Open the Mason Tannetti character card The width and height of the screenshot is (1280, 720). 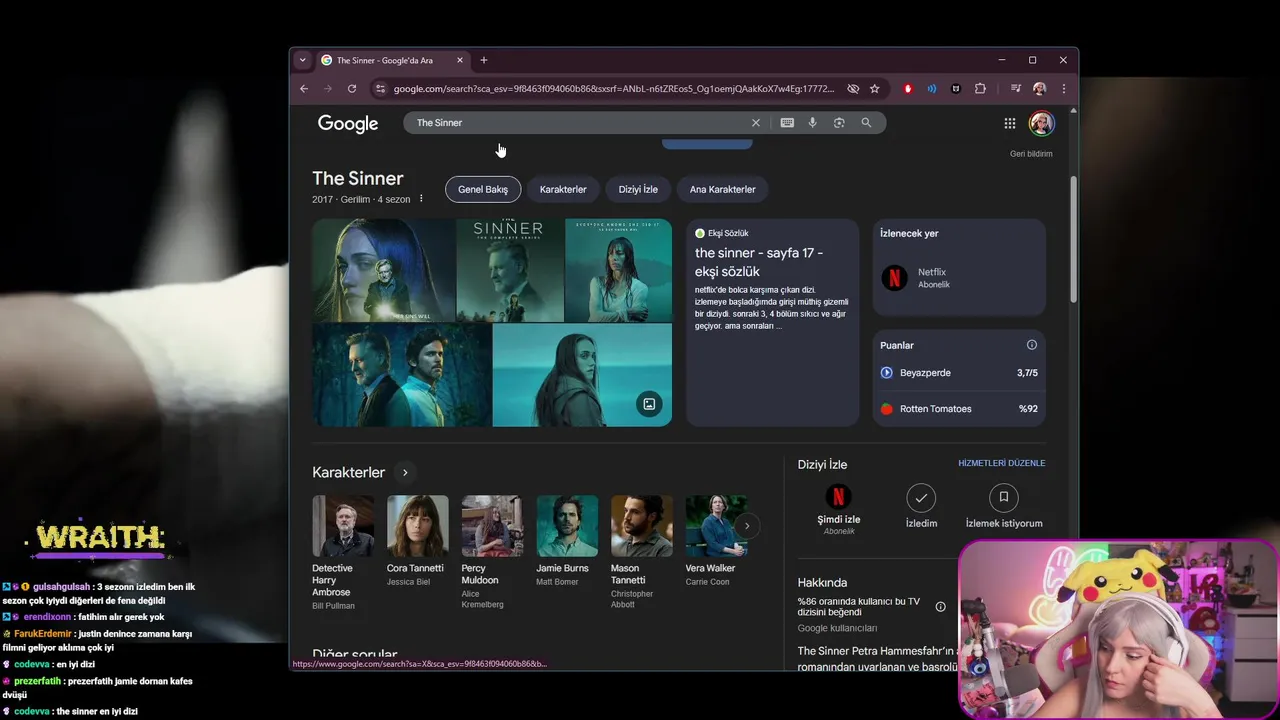[x=641, y=552]
